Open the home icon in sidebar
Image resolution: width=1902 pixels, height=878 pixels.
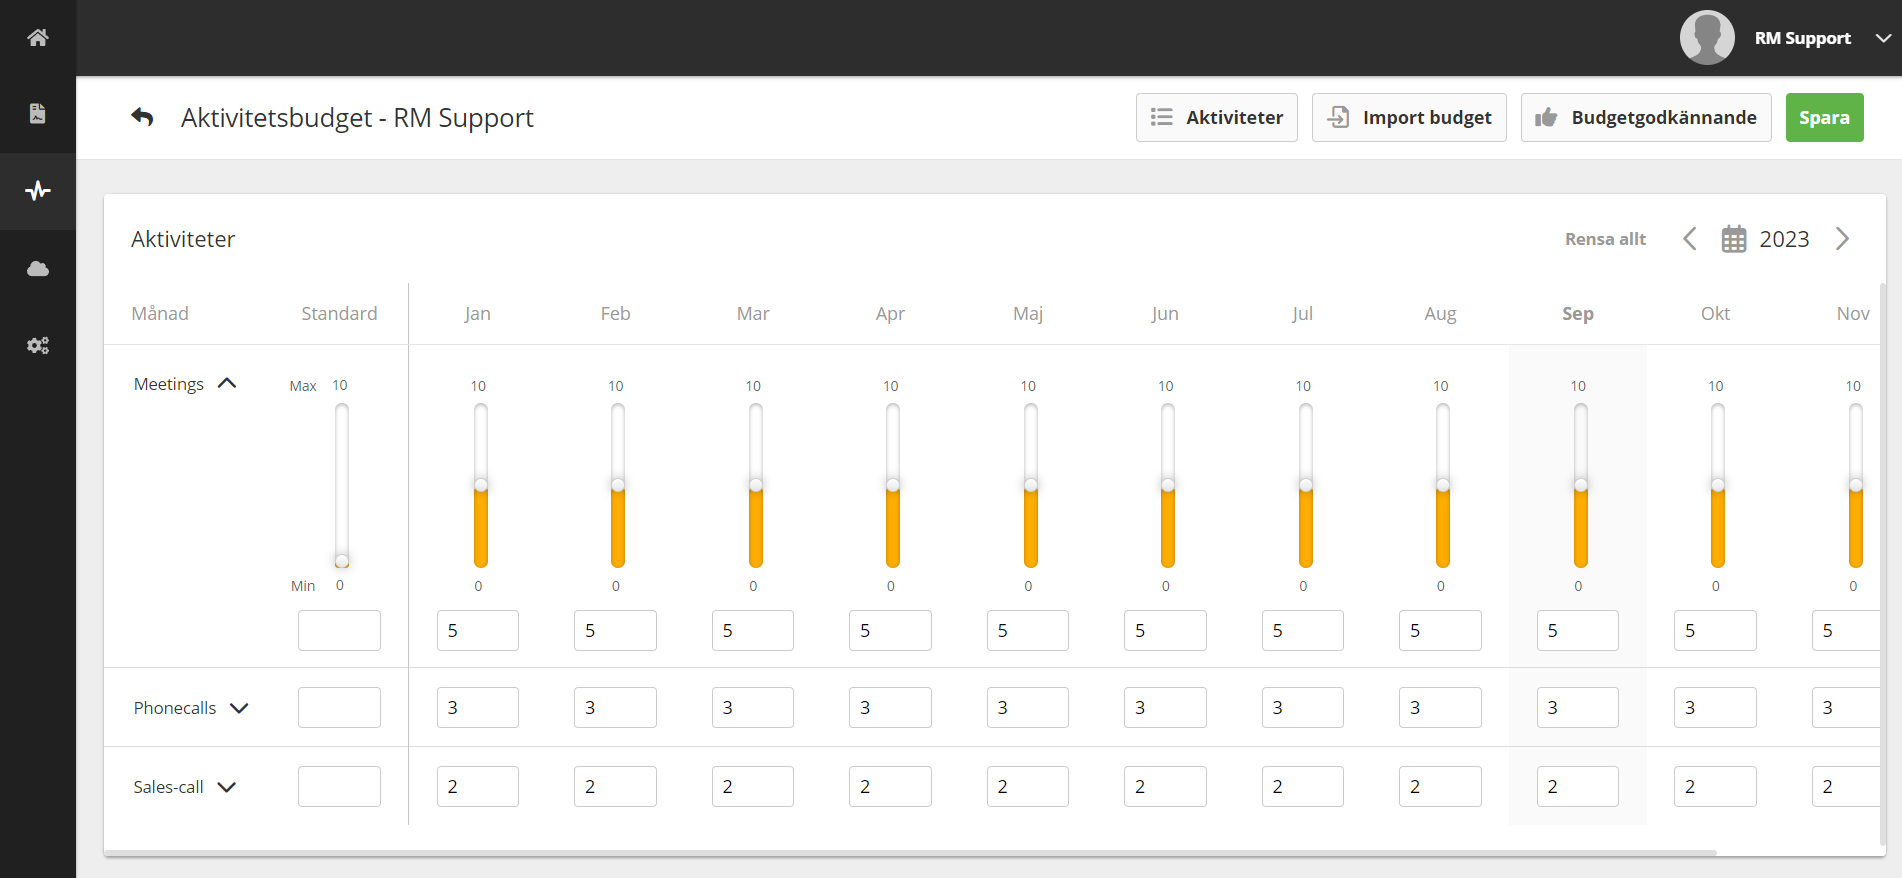[38, 38]
